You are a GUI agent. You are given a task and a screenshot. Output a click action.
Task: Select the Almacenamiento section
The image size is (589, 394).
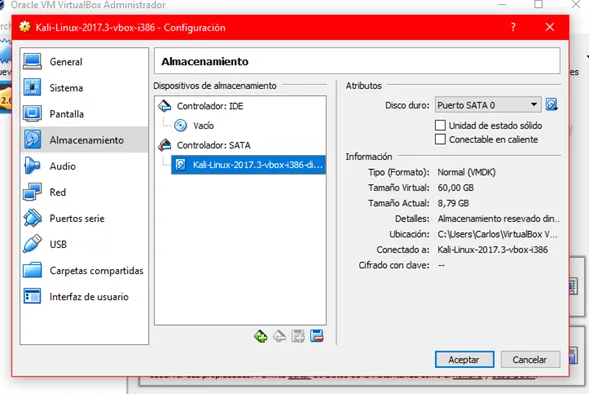(84, 140)
